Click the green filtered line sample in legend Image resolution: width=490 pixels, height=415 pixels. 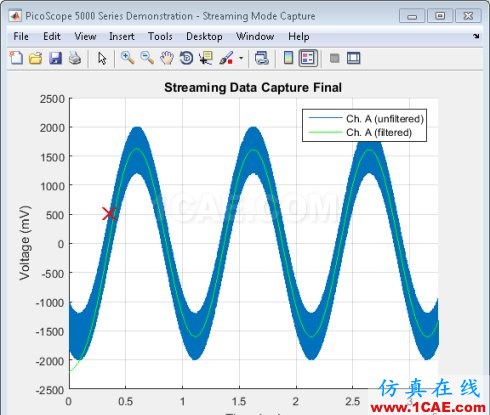[325, 132]
